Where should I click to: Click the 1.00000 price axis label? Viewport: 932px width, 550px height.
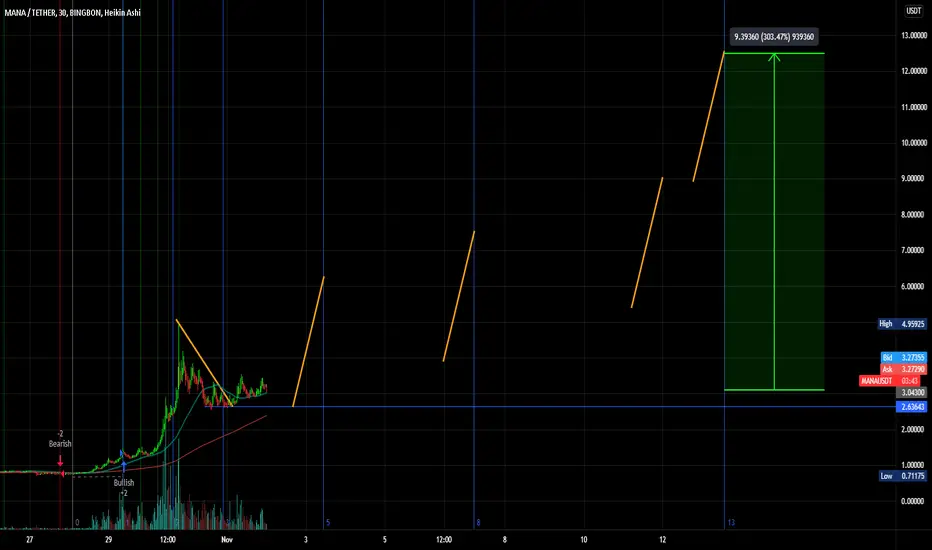[914, 465]
